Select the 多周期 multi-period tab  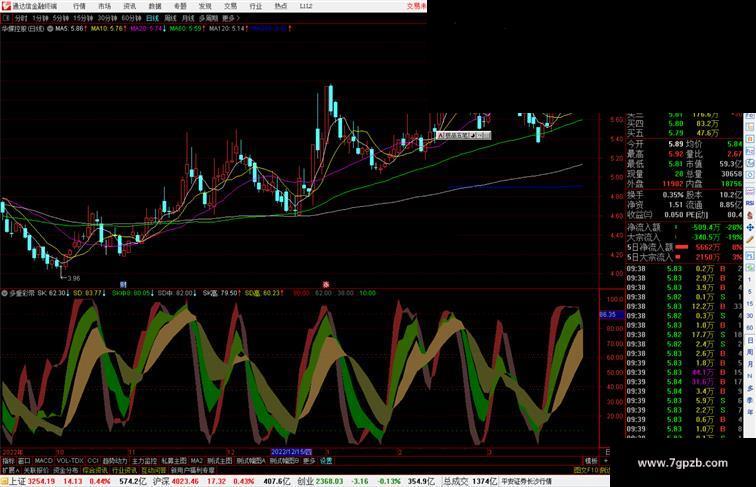click(208, 18)
